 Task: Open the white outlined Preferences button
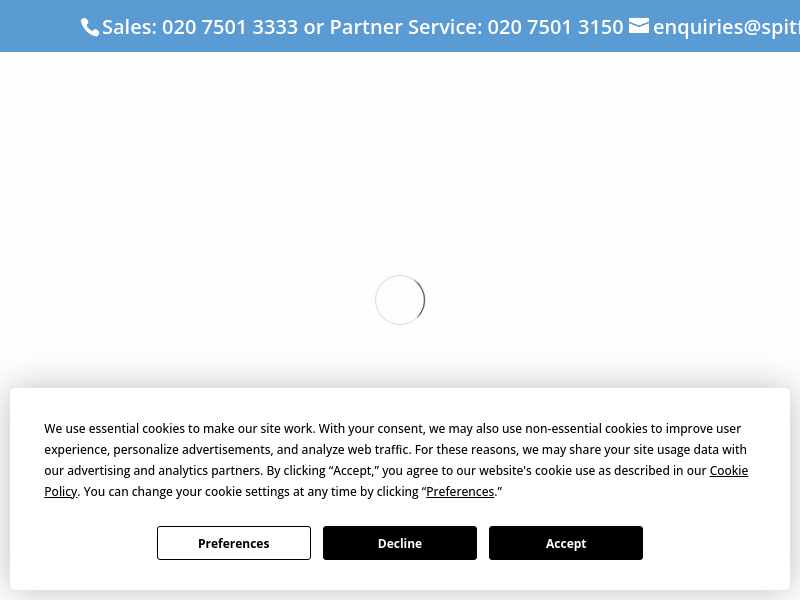(x=234, y=543)
